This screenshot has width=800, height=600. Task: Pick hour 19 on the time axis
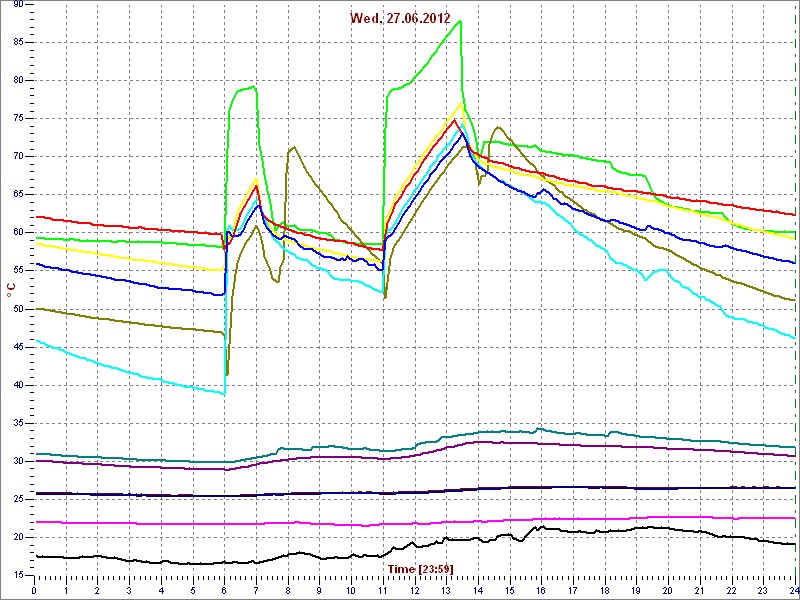pos(637,589)
